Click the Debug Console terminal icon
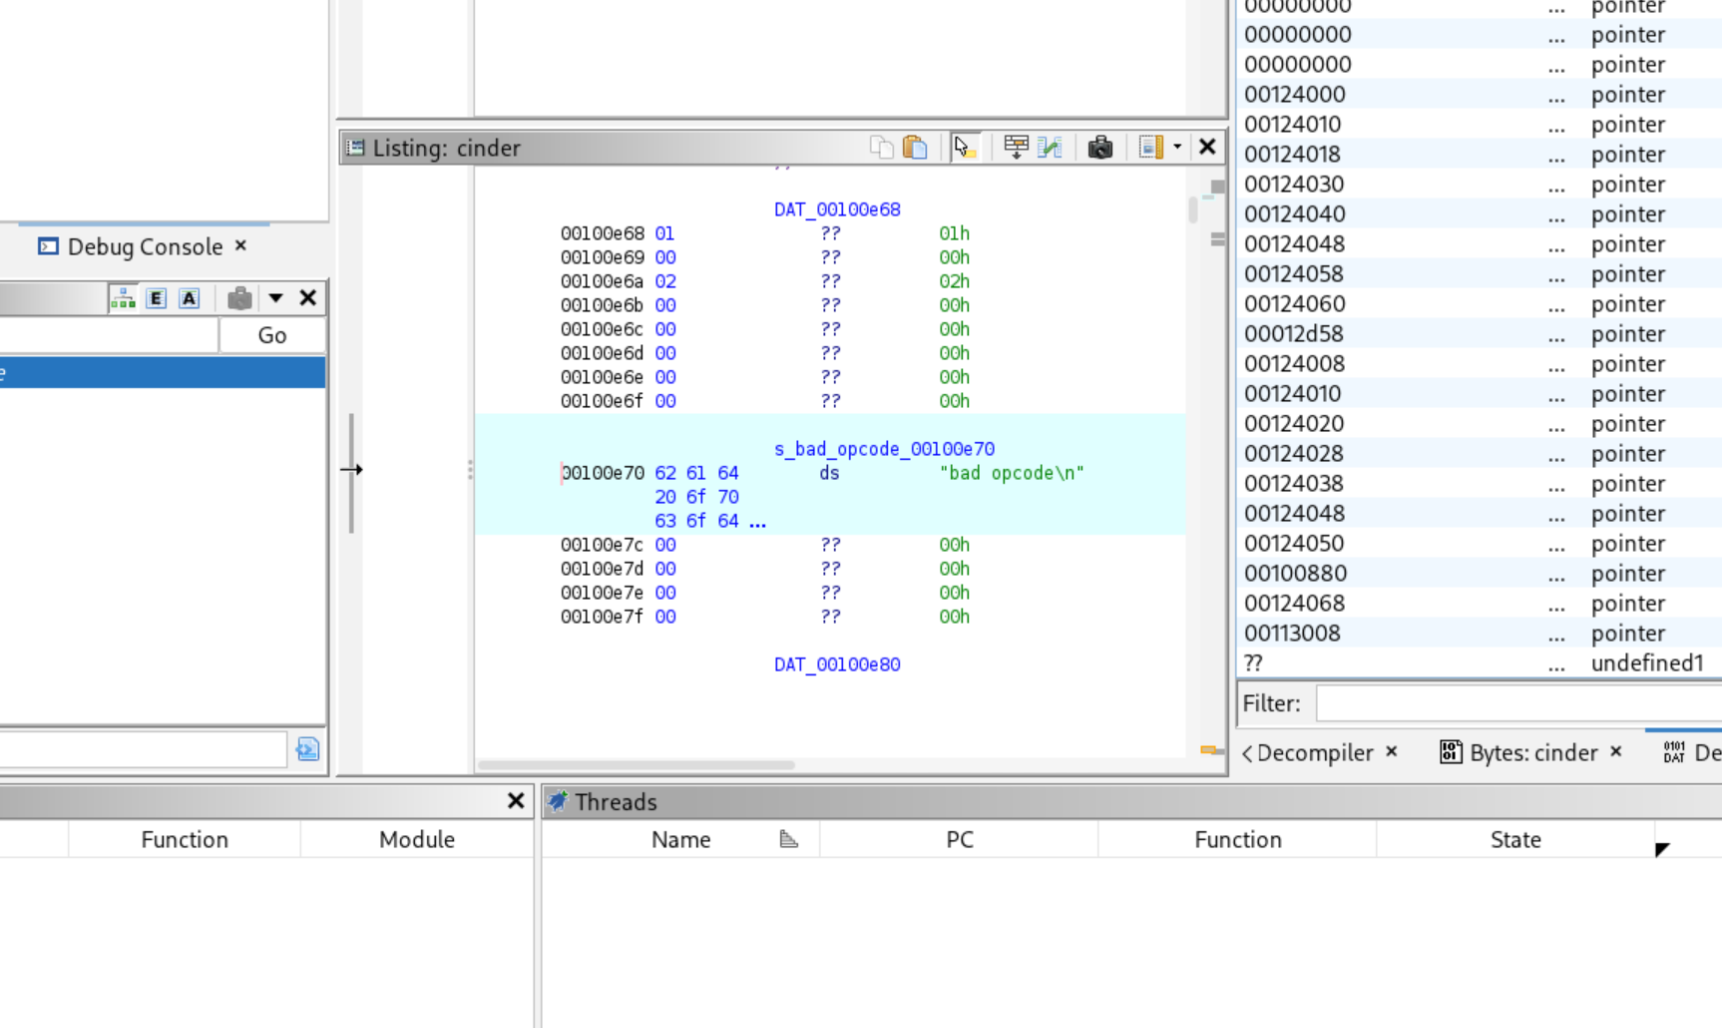This screenshot has width=1722, height=1028. click(48, 246)
